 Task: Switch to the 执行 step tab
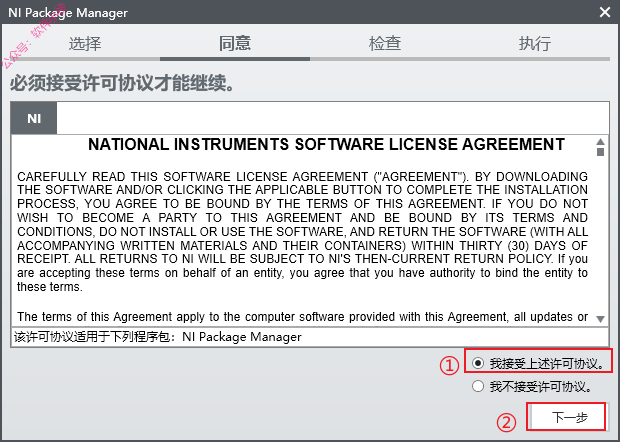coord(535,43)
